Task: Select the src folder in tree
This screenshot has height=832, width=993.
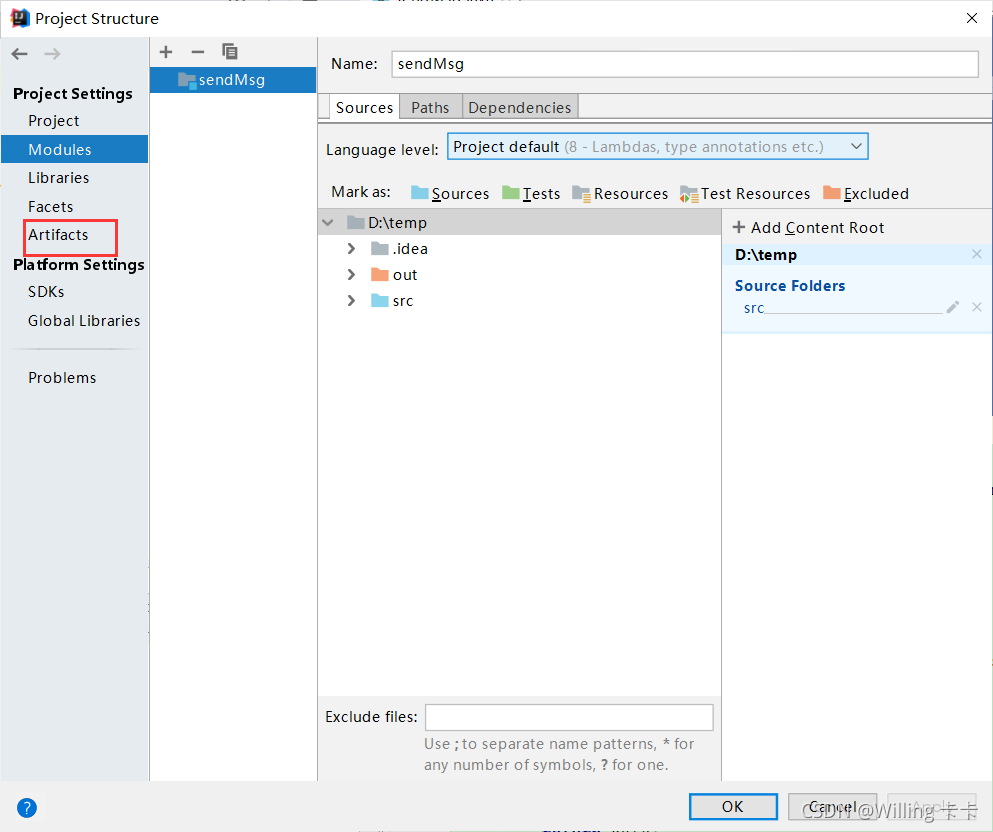Action: (x=519, y=301)
